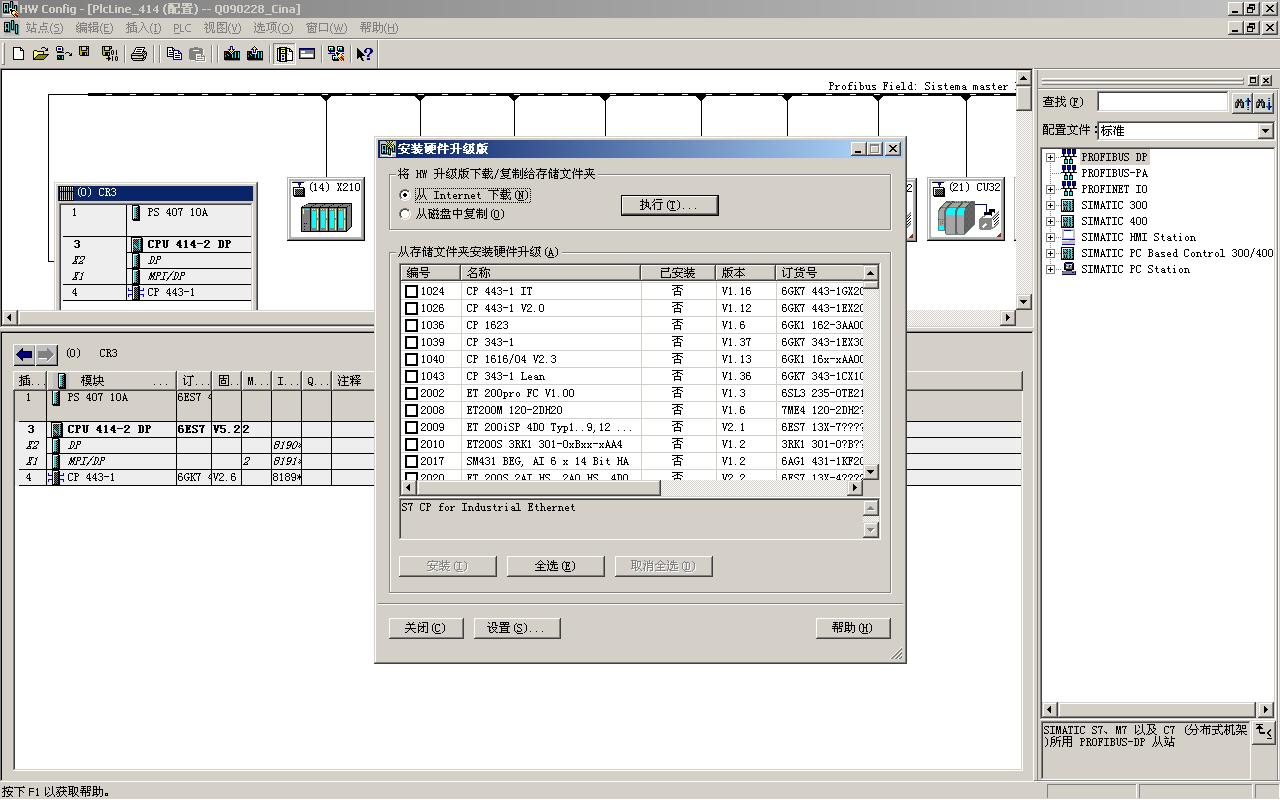Screen dimensions: 1280x800
Task: Click the SIMATIC HMI Station catalog icon
Action: (x=1068, y=237)
